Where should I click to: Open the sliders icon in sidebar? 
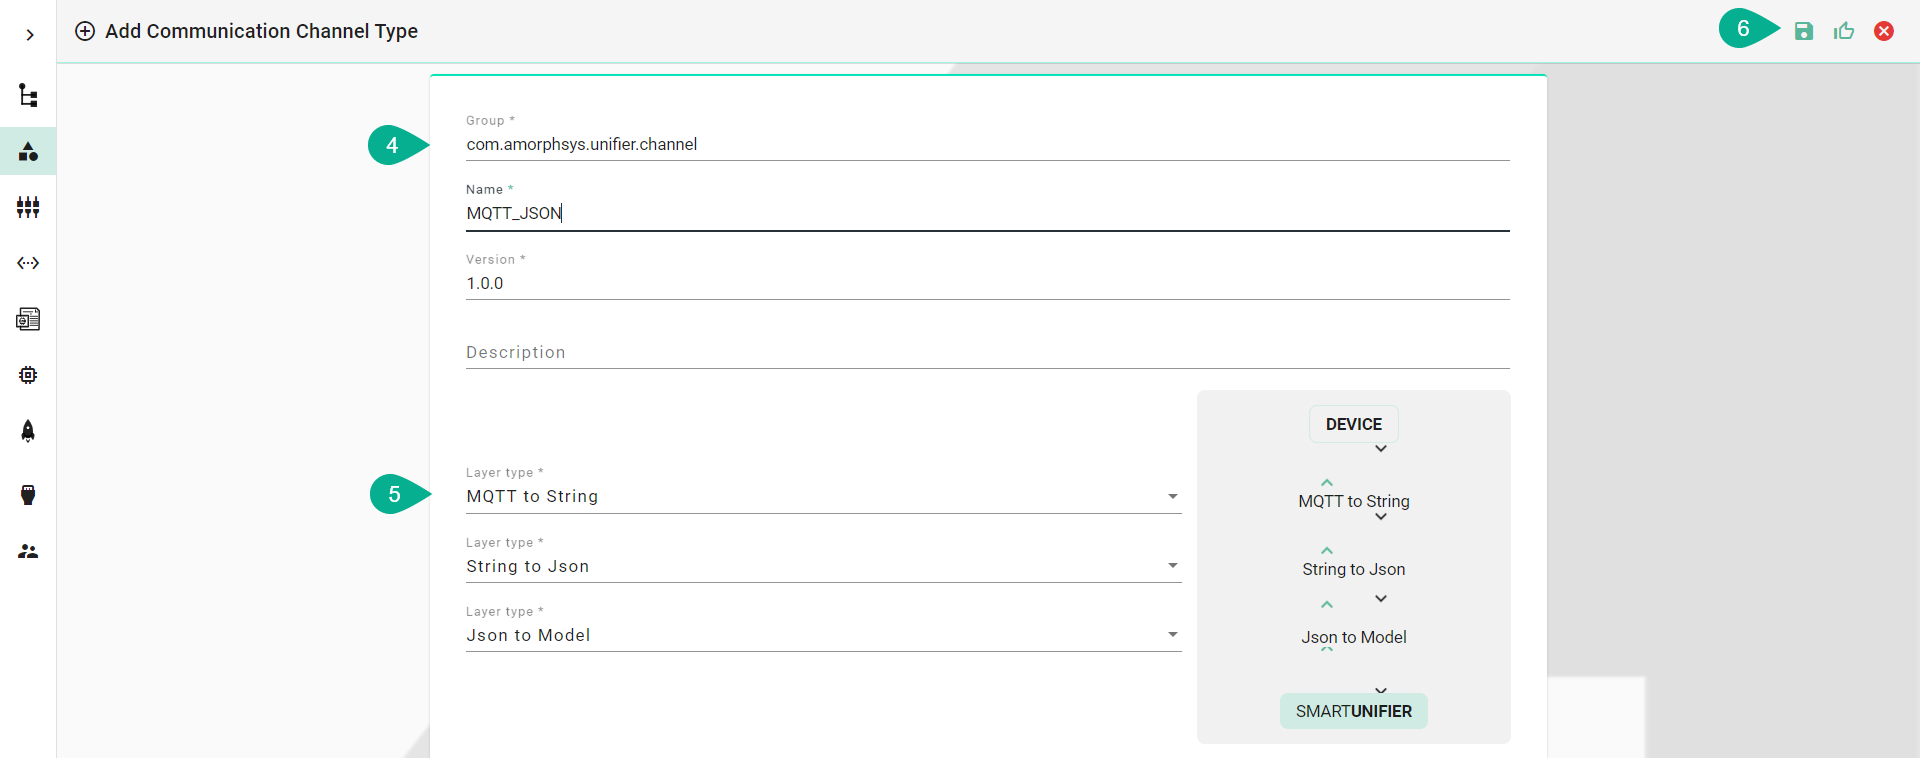28,208
